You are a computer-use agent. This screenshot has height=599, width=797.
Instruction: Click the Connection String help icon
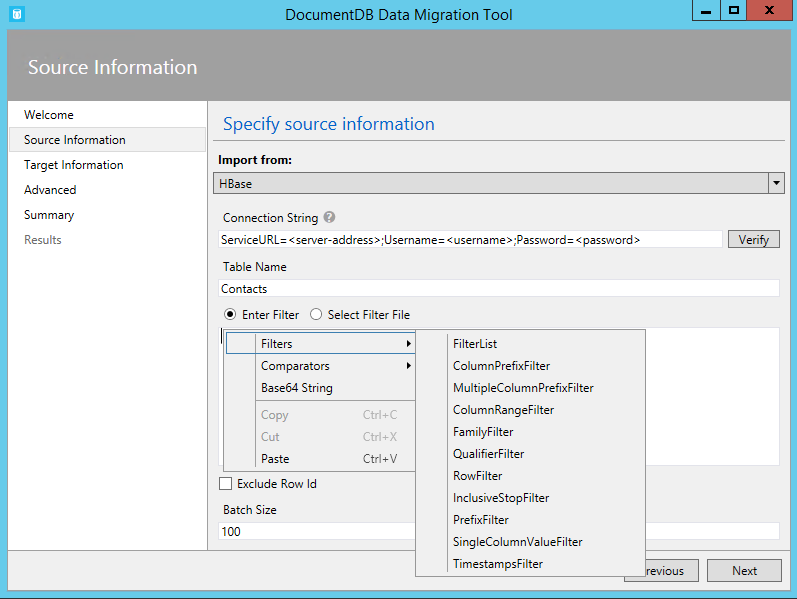coord(329,217)
